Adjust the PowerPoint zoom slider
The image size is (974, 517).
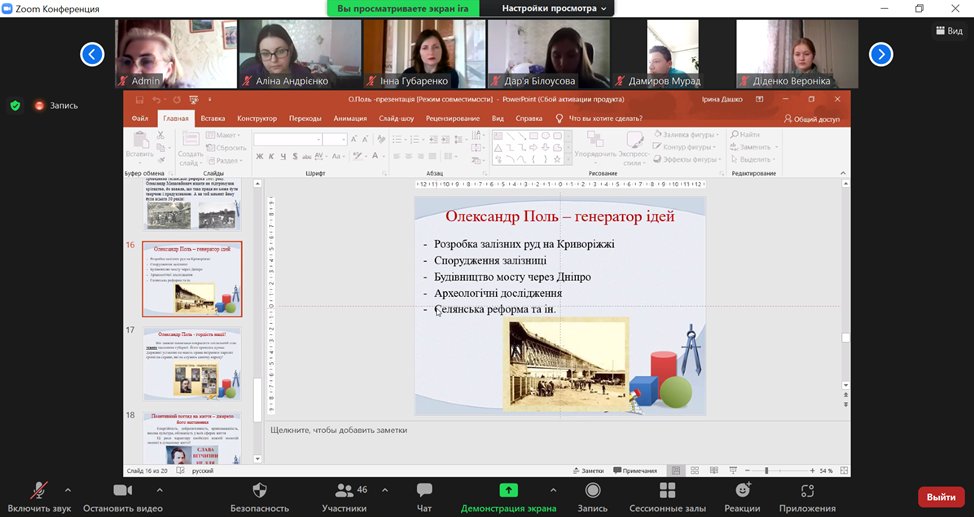click(x=766, y=470)
